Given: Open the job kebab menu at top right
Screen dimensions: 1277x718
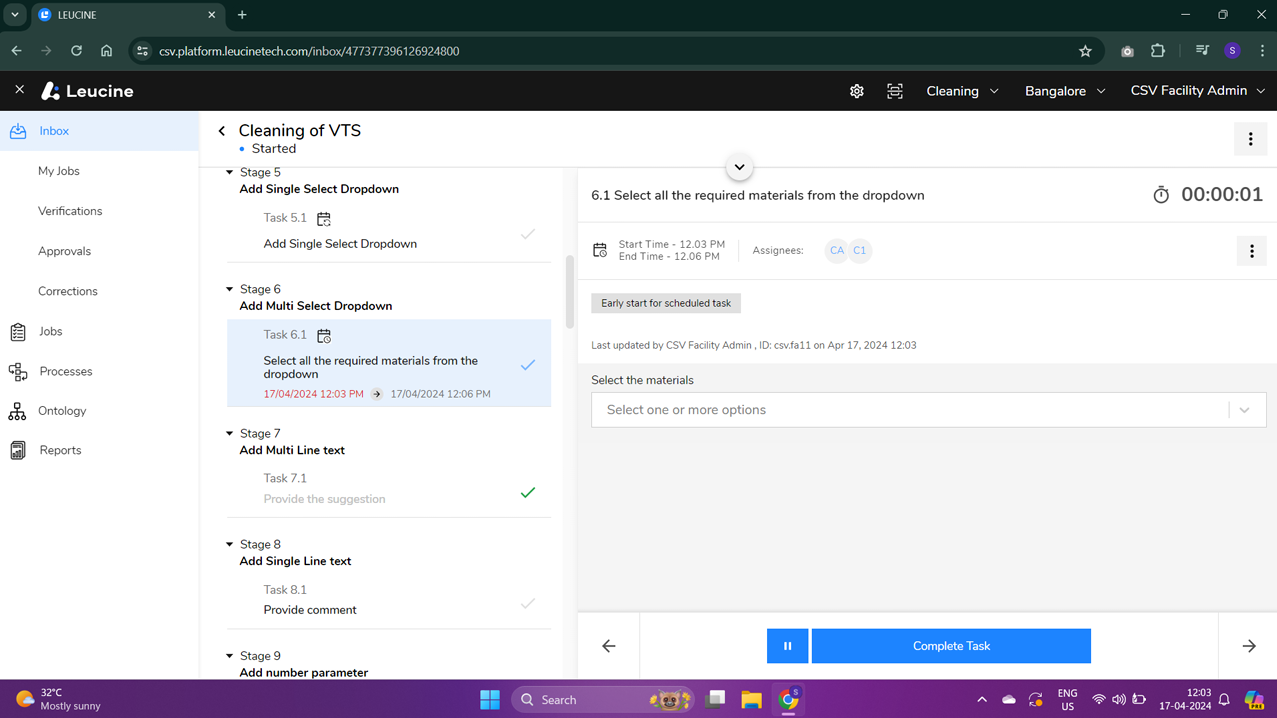Looking at the screenshot, I should pos(1250,139).
